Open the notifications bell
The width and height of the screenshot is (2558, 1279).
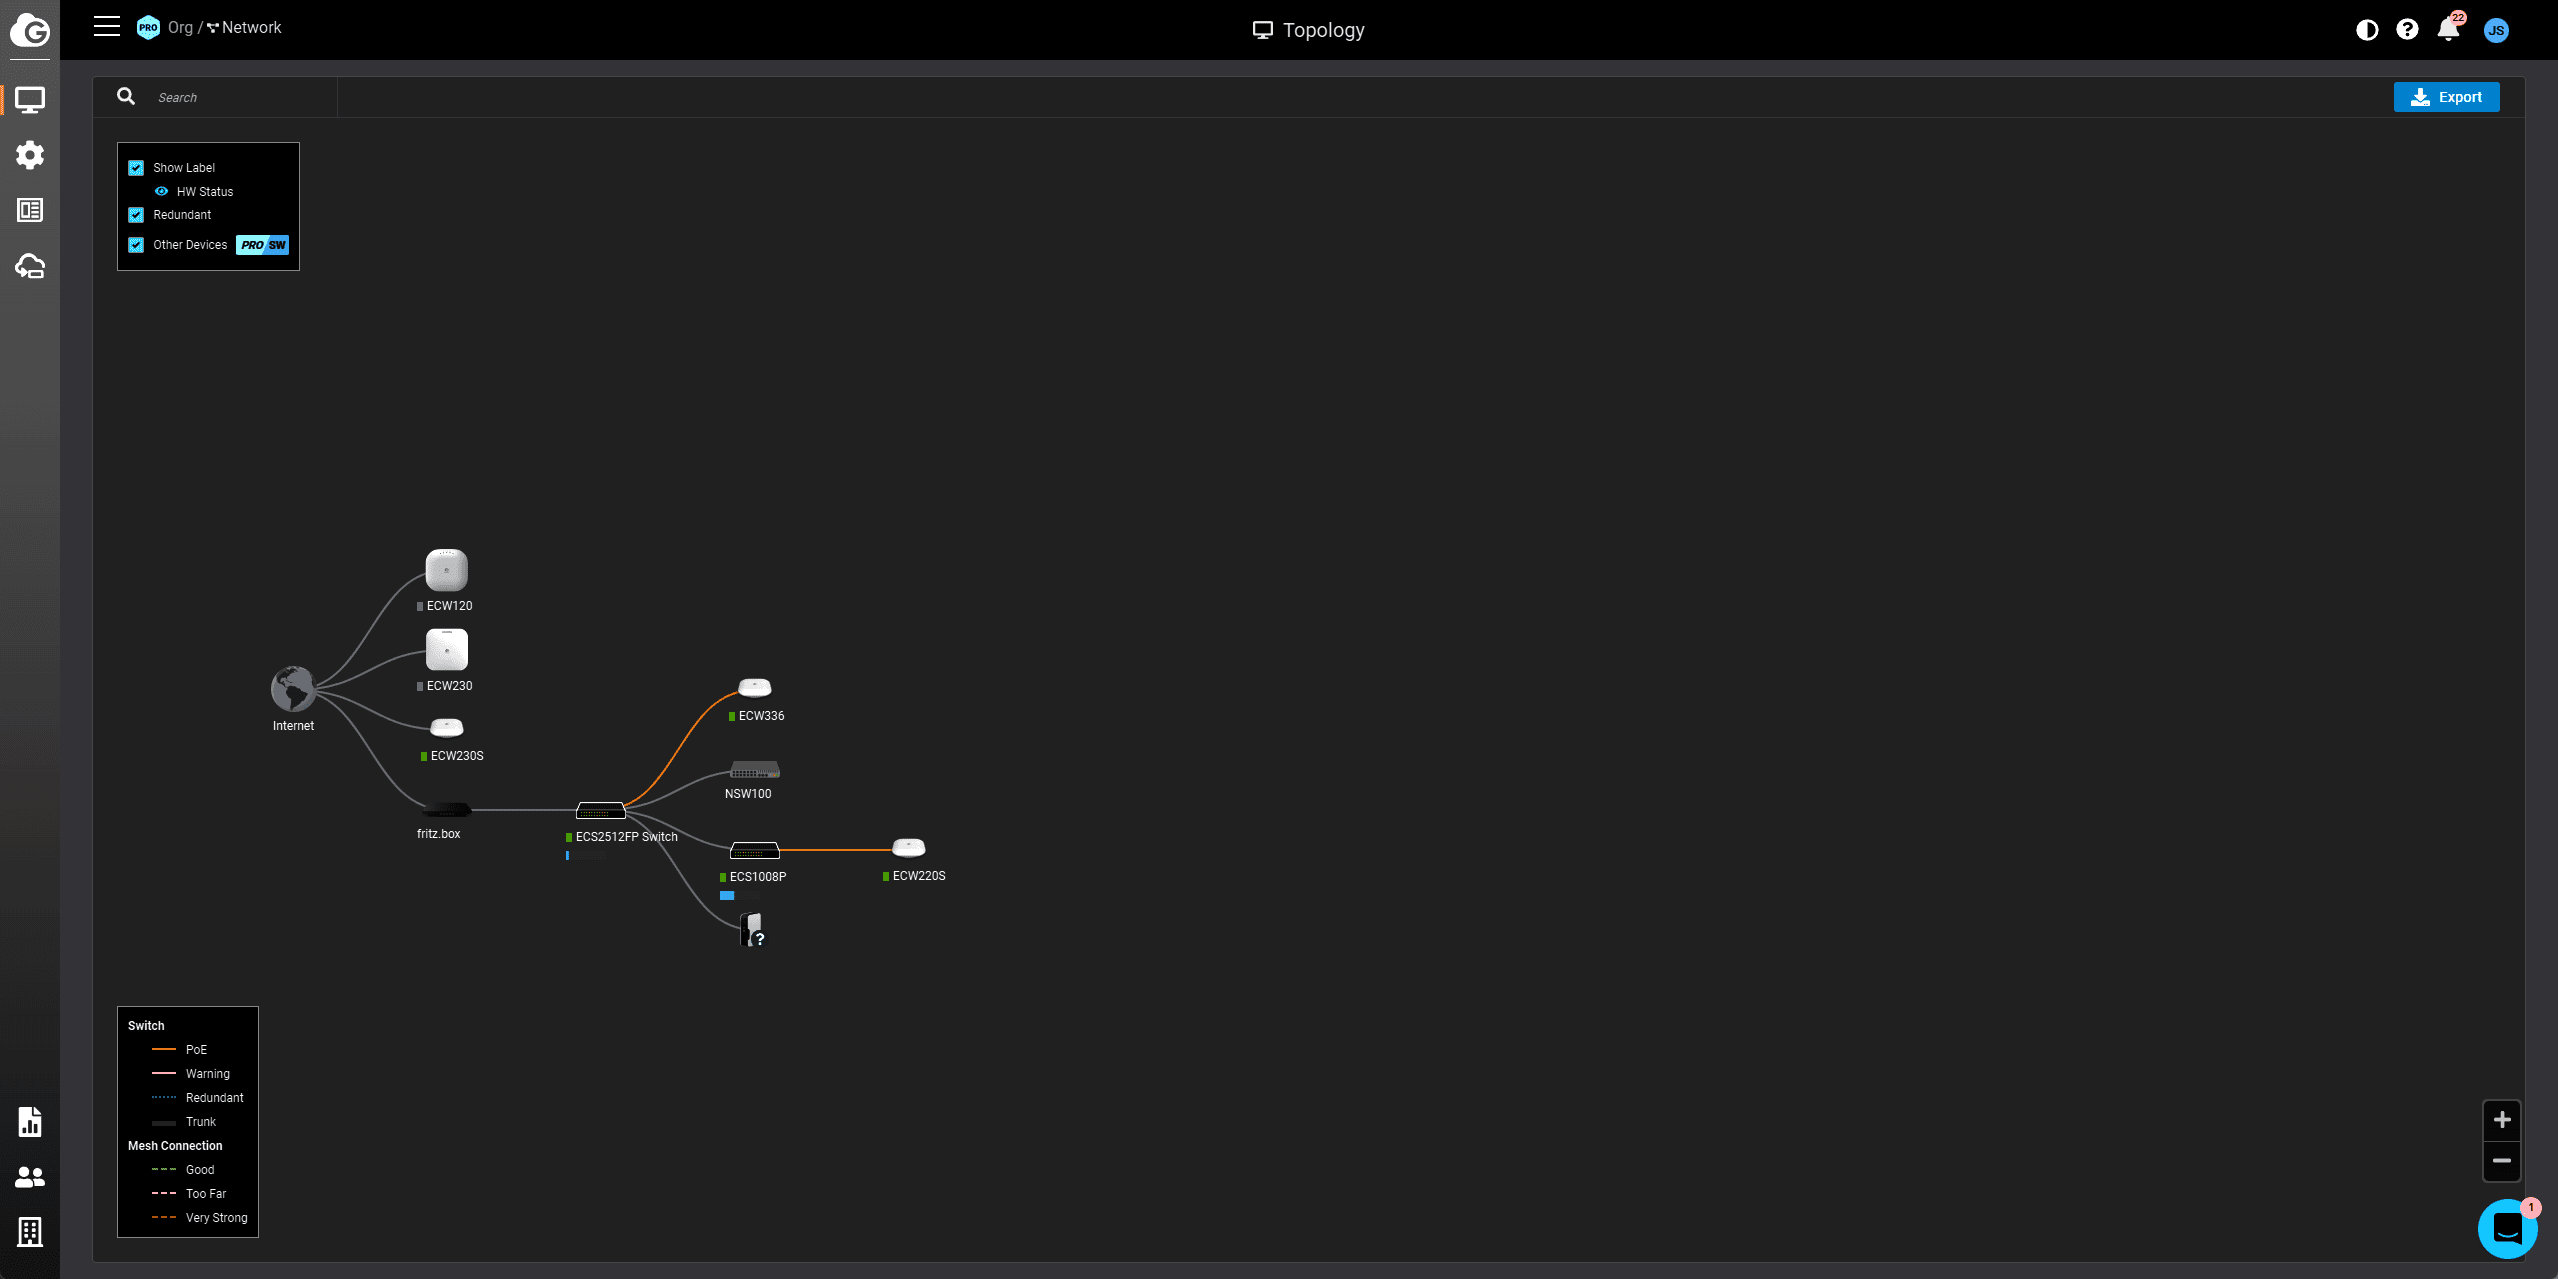pyautogui.click(x=2448, y=30)
